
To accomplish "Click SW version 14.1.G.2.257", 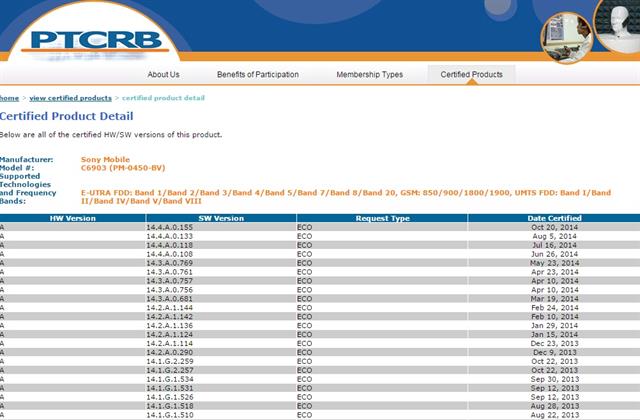I will coord(170,371).
